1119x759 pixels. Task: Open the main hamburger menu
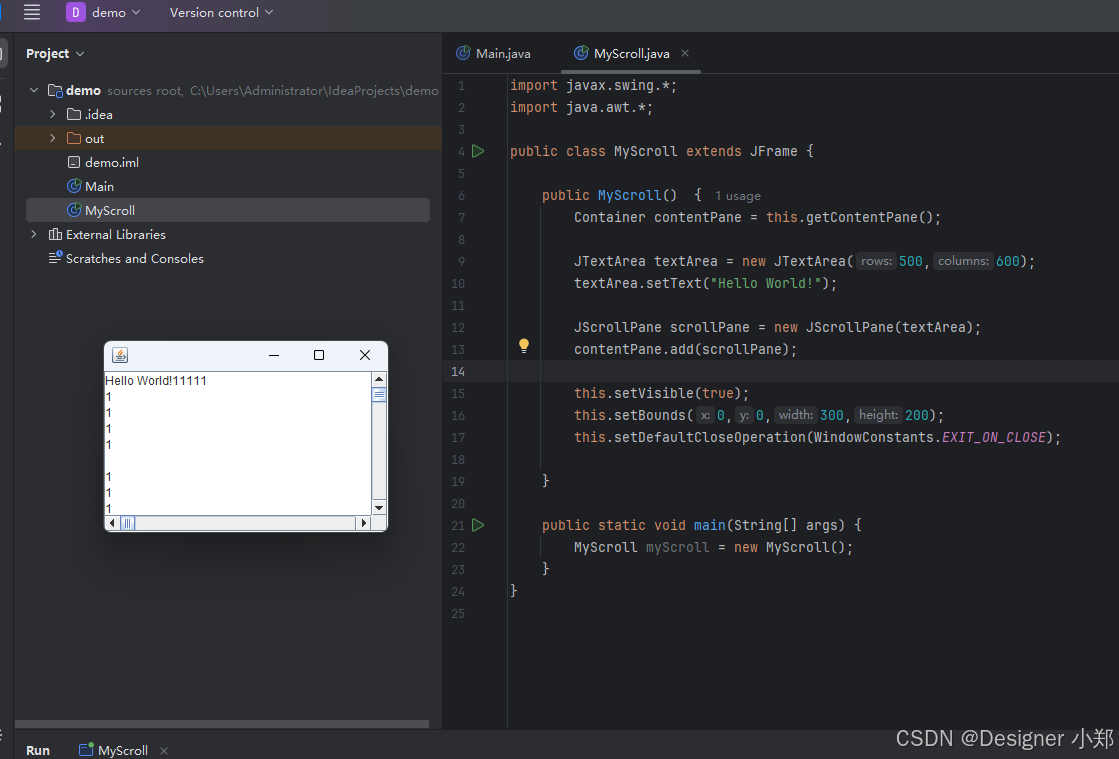pos(31,12)
